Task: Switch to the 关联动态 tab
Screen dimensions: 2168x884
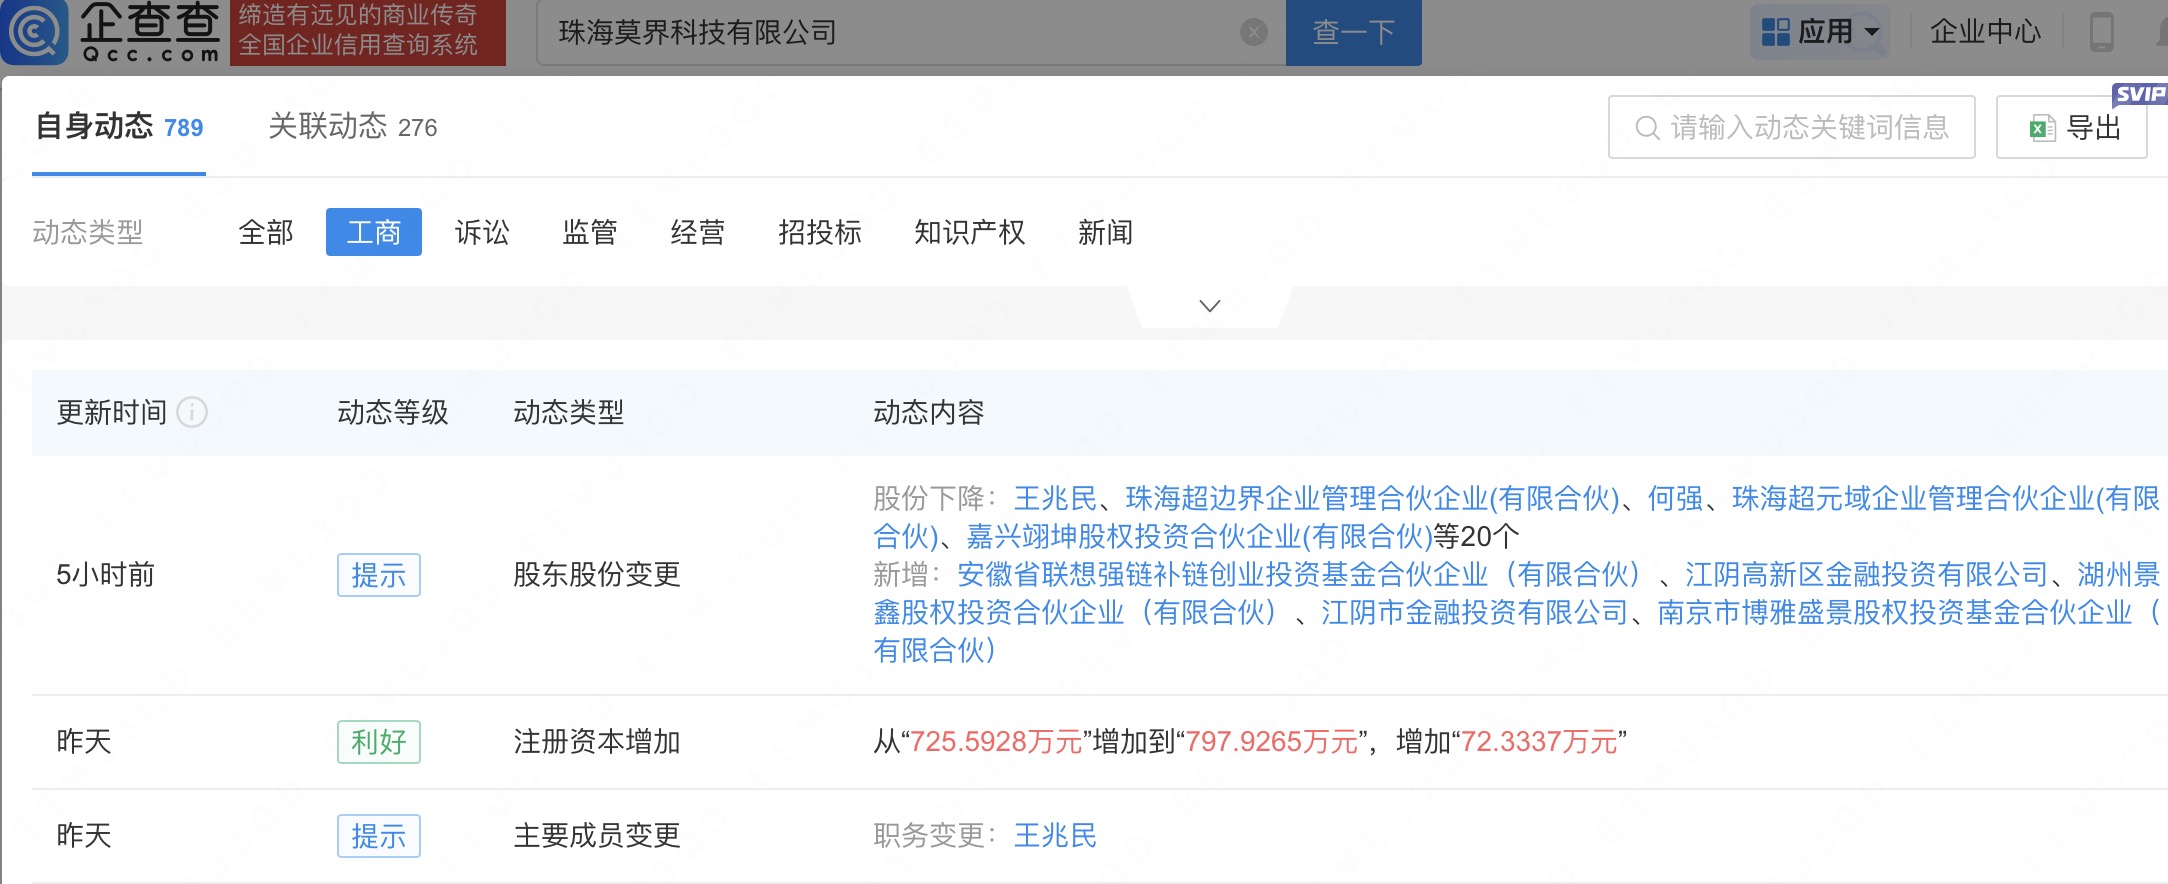Action: coord(353,127)
